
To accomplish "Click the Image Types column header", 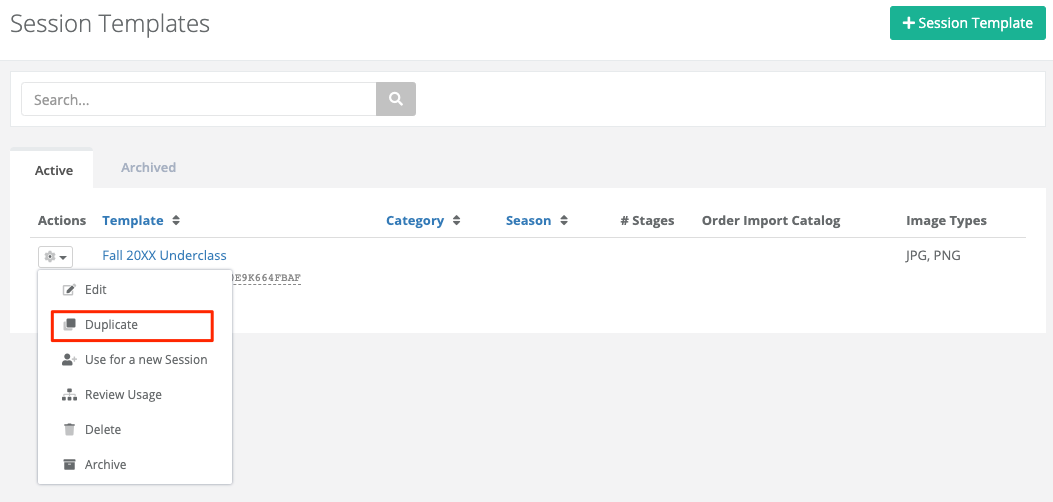I will (x=946, y=220).
